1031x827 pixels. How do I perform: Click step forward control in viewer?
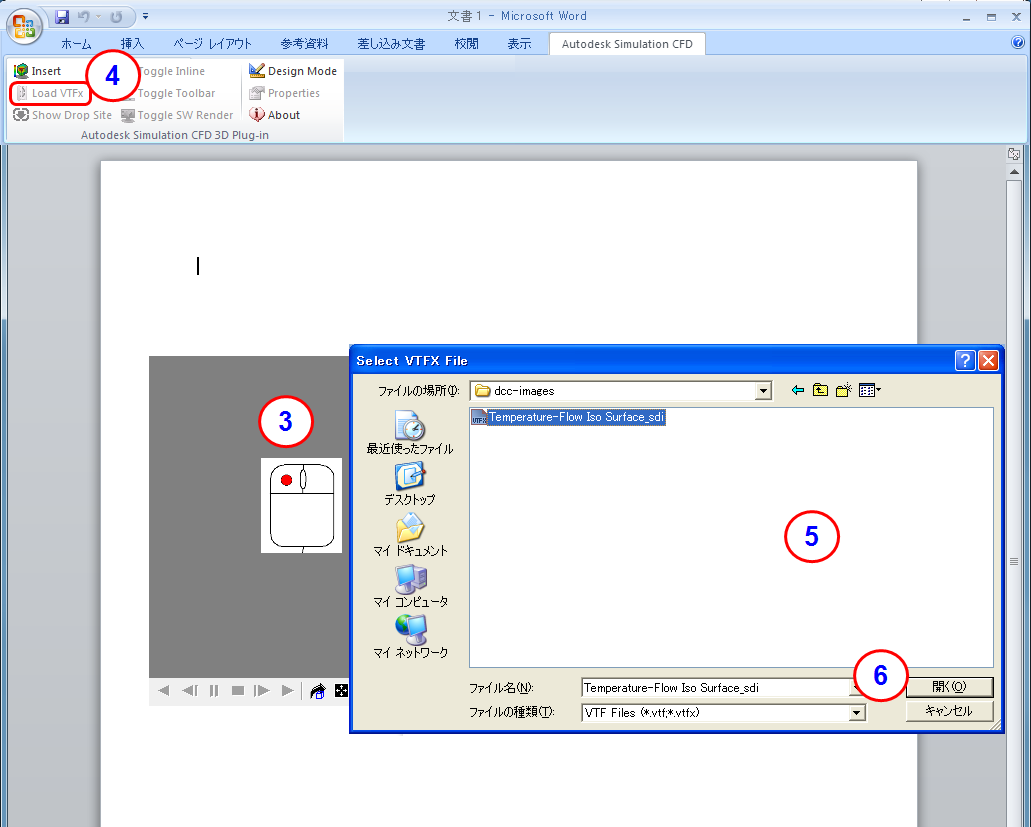coord(262,690)
